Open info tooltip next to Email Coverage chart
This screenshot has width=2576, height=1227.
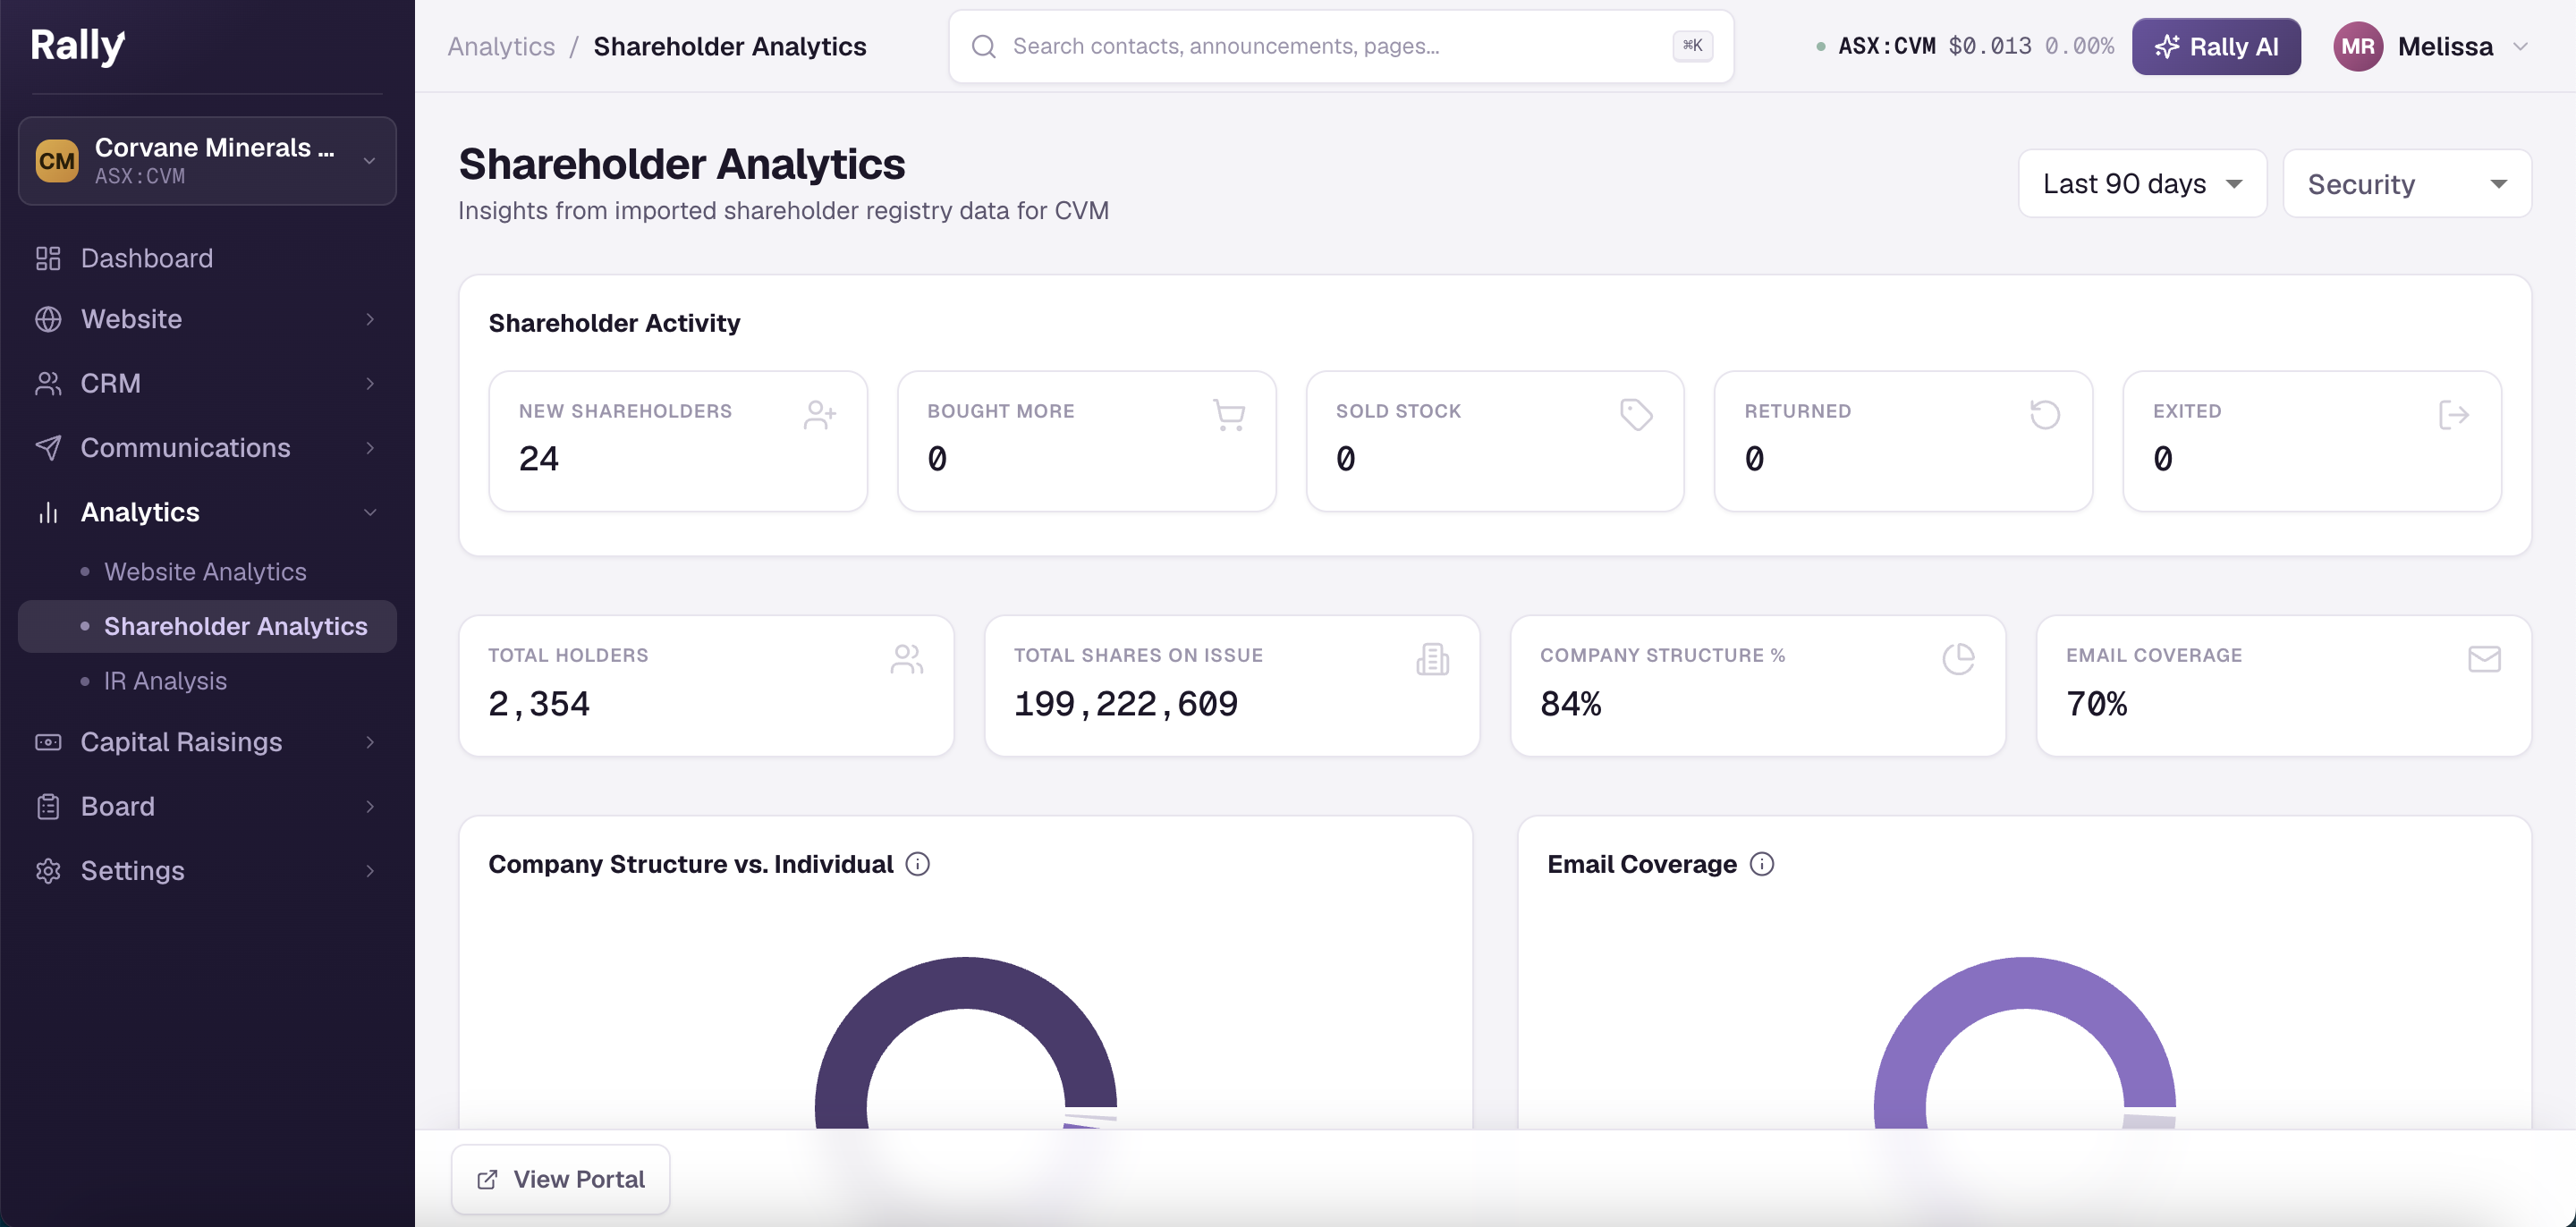(1762, 864)
